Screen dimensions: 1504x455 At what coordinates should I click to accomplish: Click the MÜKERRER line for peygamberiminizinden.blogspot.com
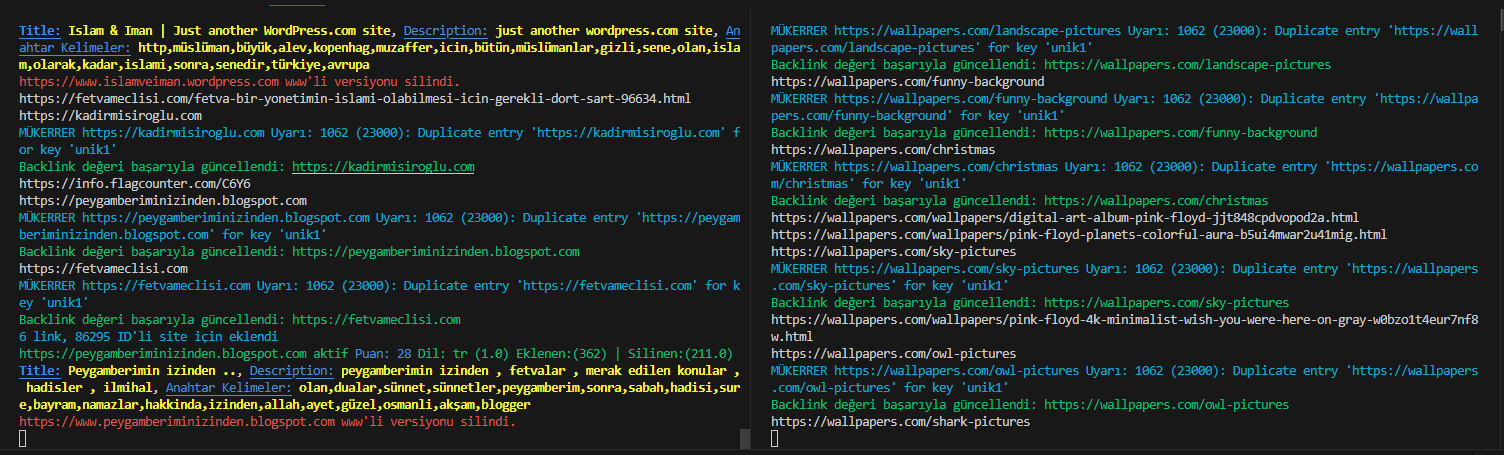pos(380,226)
